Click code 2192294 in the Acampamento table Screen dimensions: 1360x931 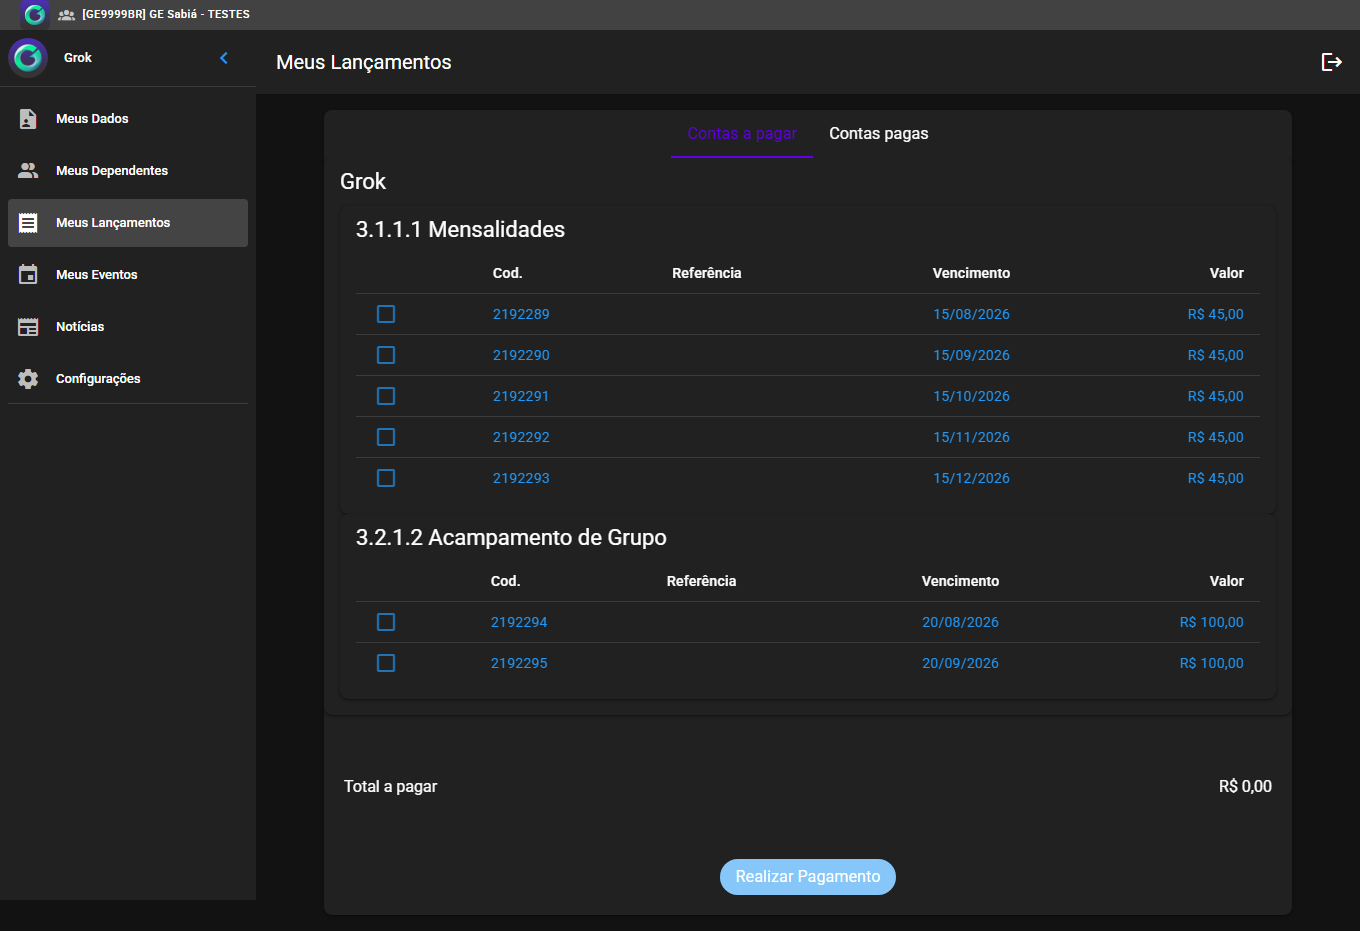coord(519,622)
